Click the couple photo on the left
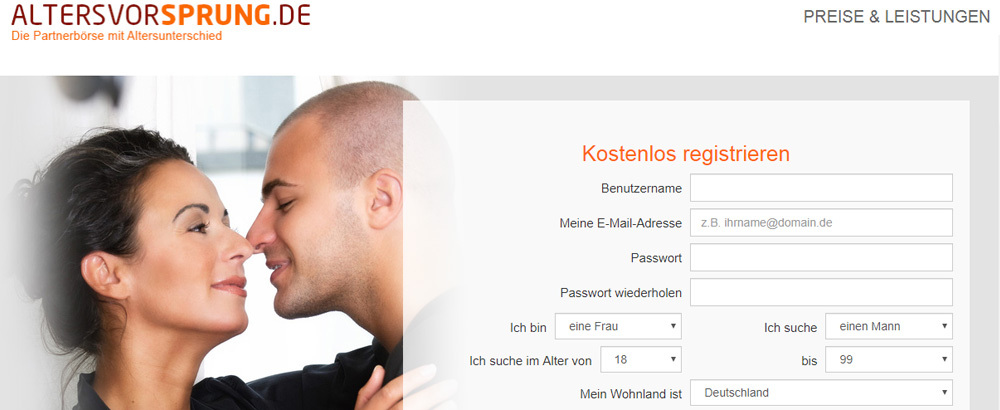 tap(210, 243)
